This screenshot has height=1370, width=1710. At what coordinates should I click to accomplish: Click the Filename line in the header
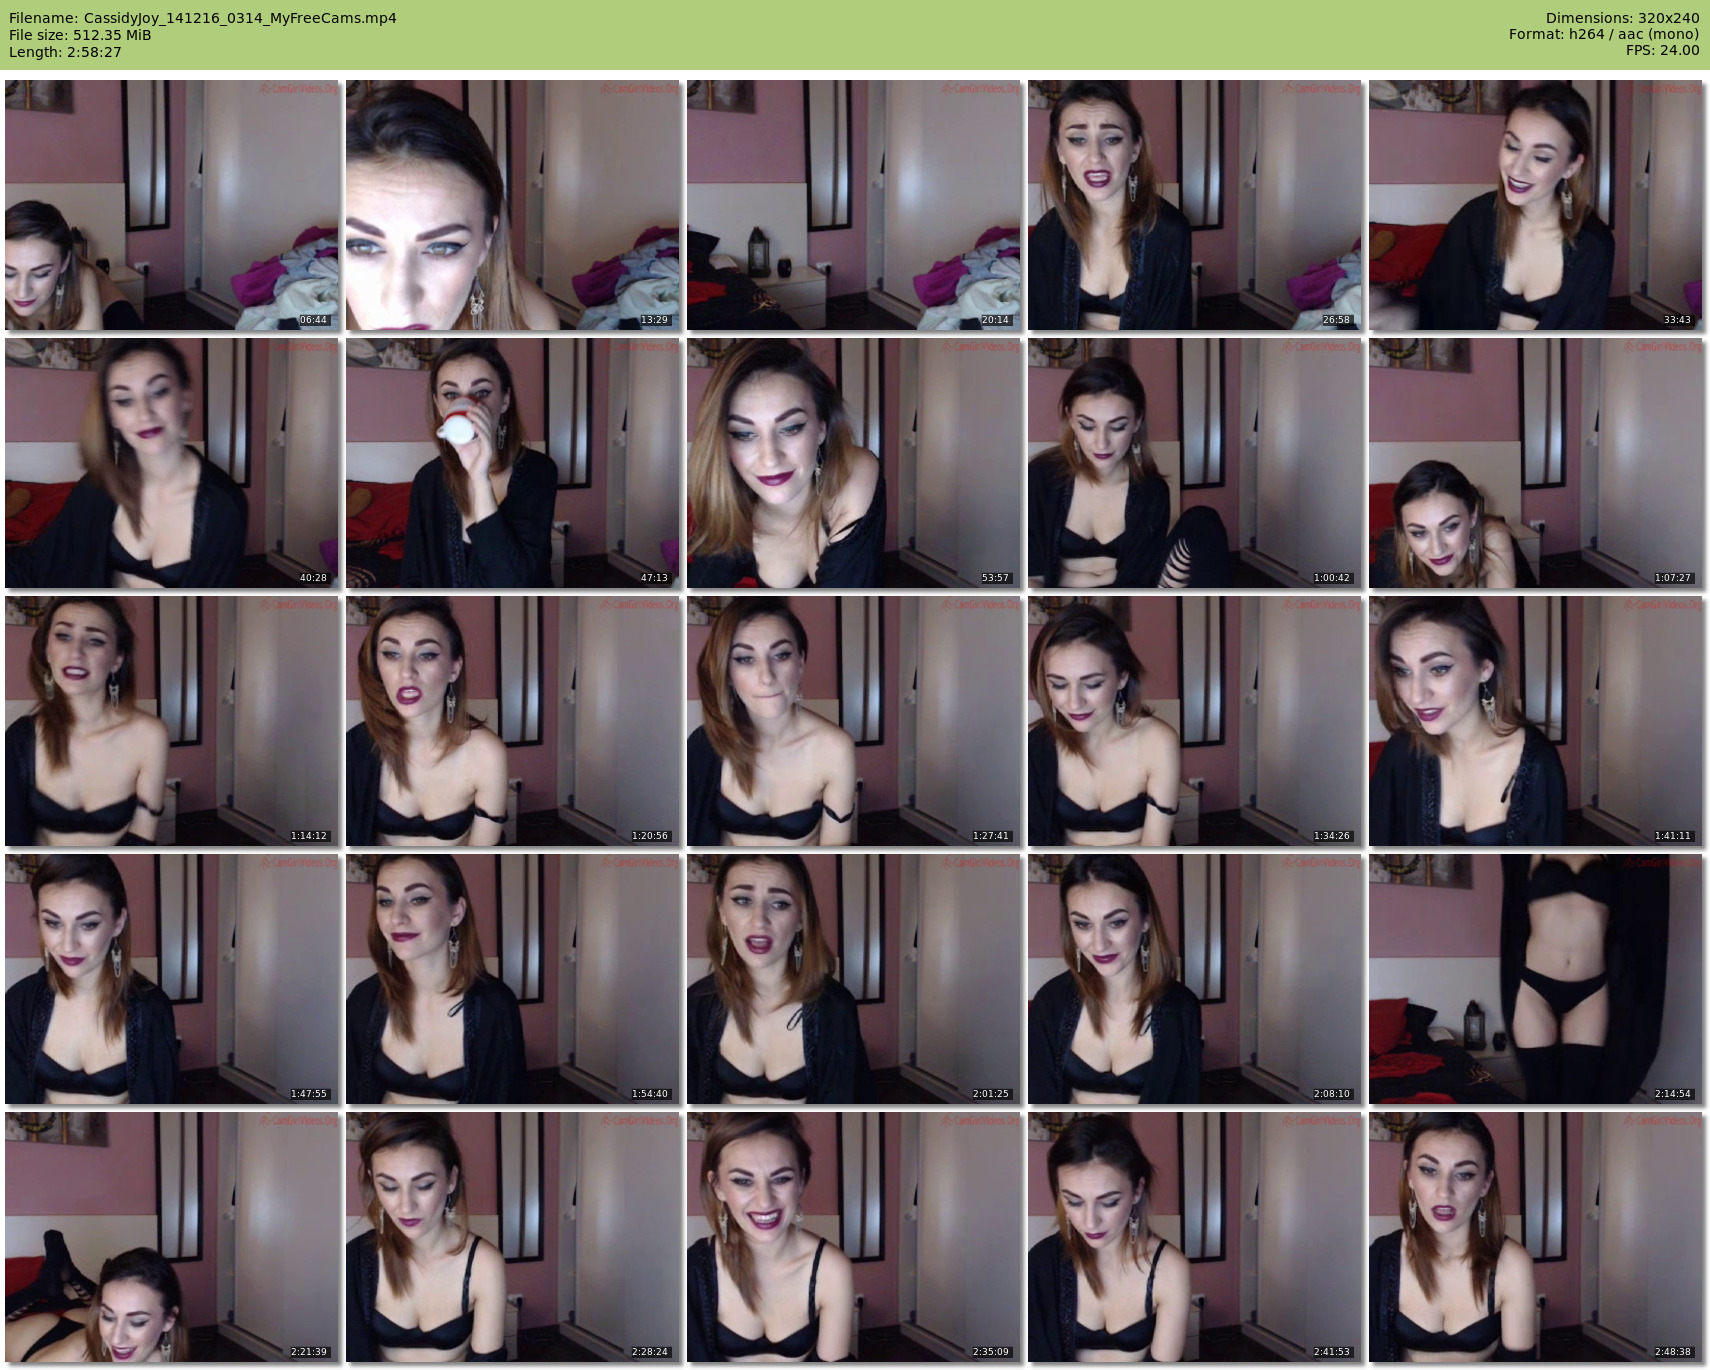click(x=203, y=18)
